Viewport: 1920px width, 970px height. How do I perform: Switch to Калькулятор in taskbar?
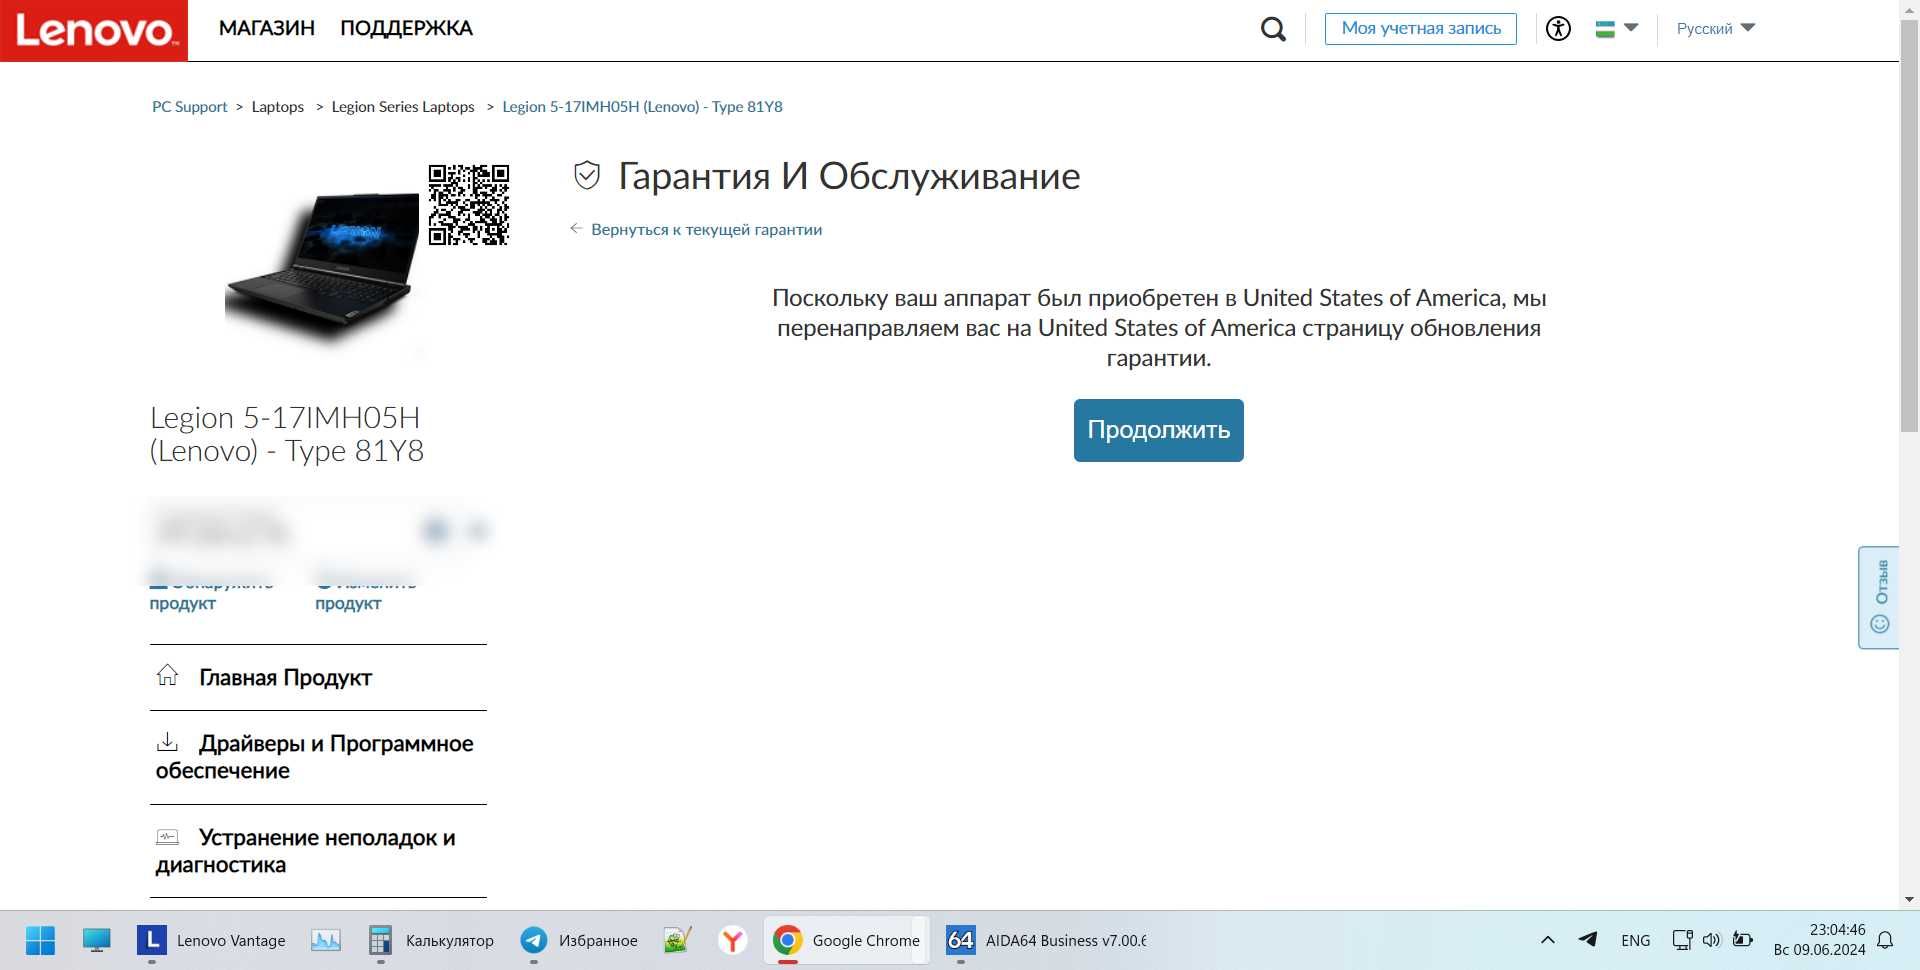pos(431,940)
